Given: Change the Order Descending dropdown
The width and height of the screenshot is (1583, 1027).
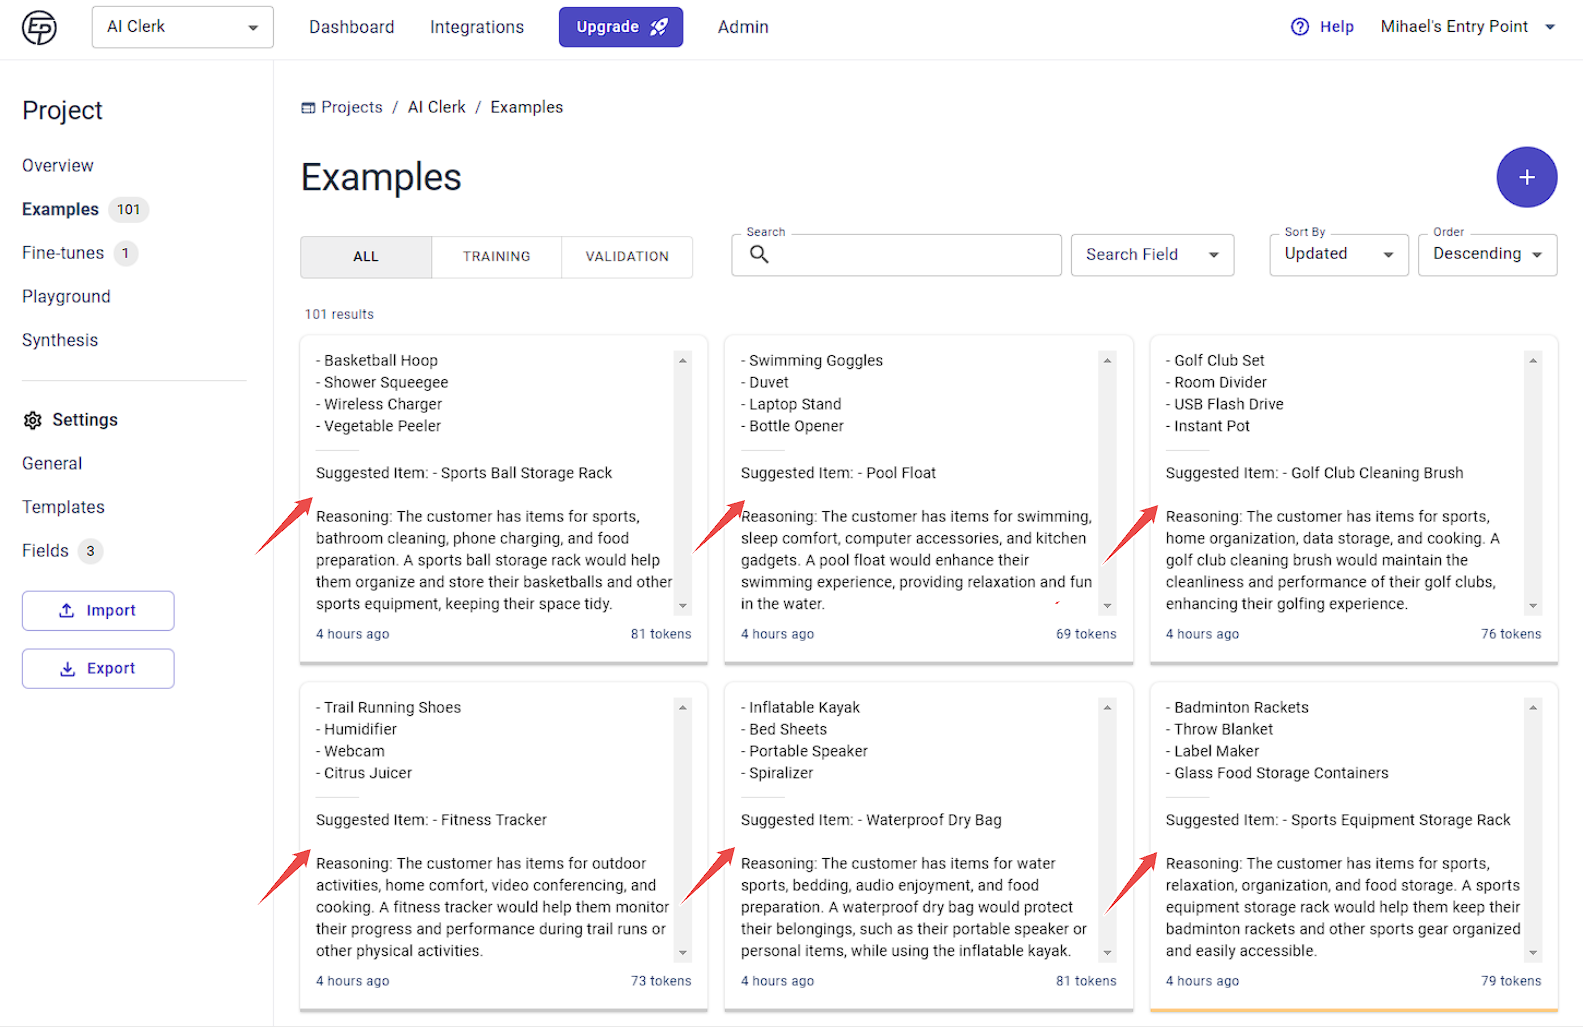Looking at the screenshot, I should click(1487, 255).
